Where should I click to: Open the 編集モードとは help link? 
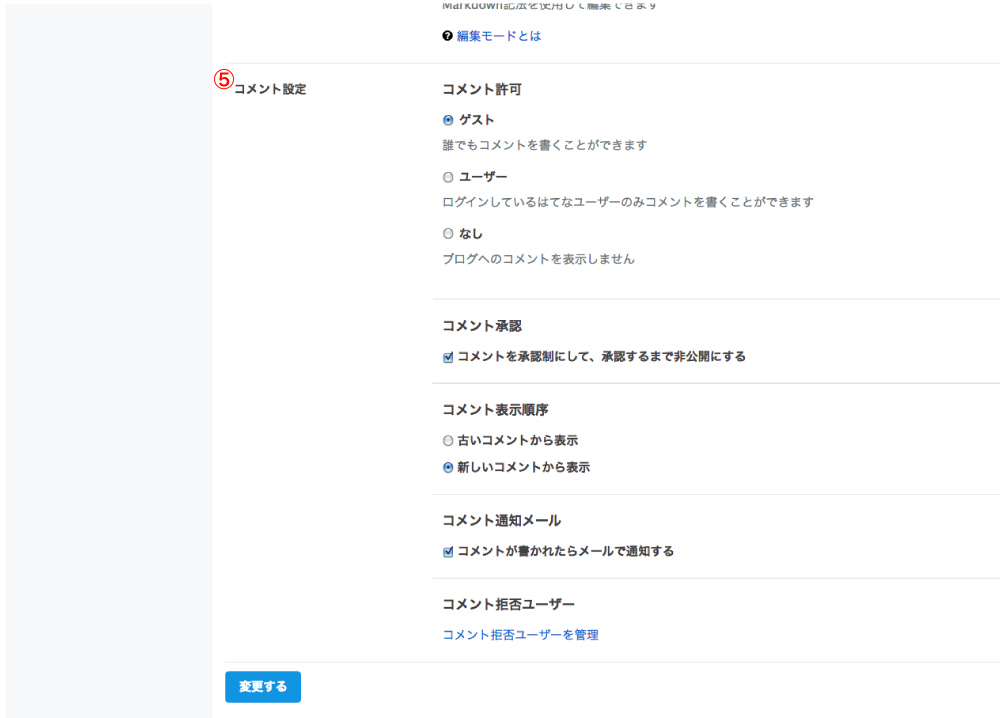click(x=499, y=36)
